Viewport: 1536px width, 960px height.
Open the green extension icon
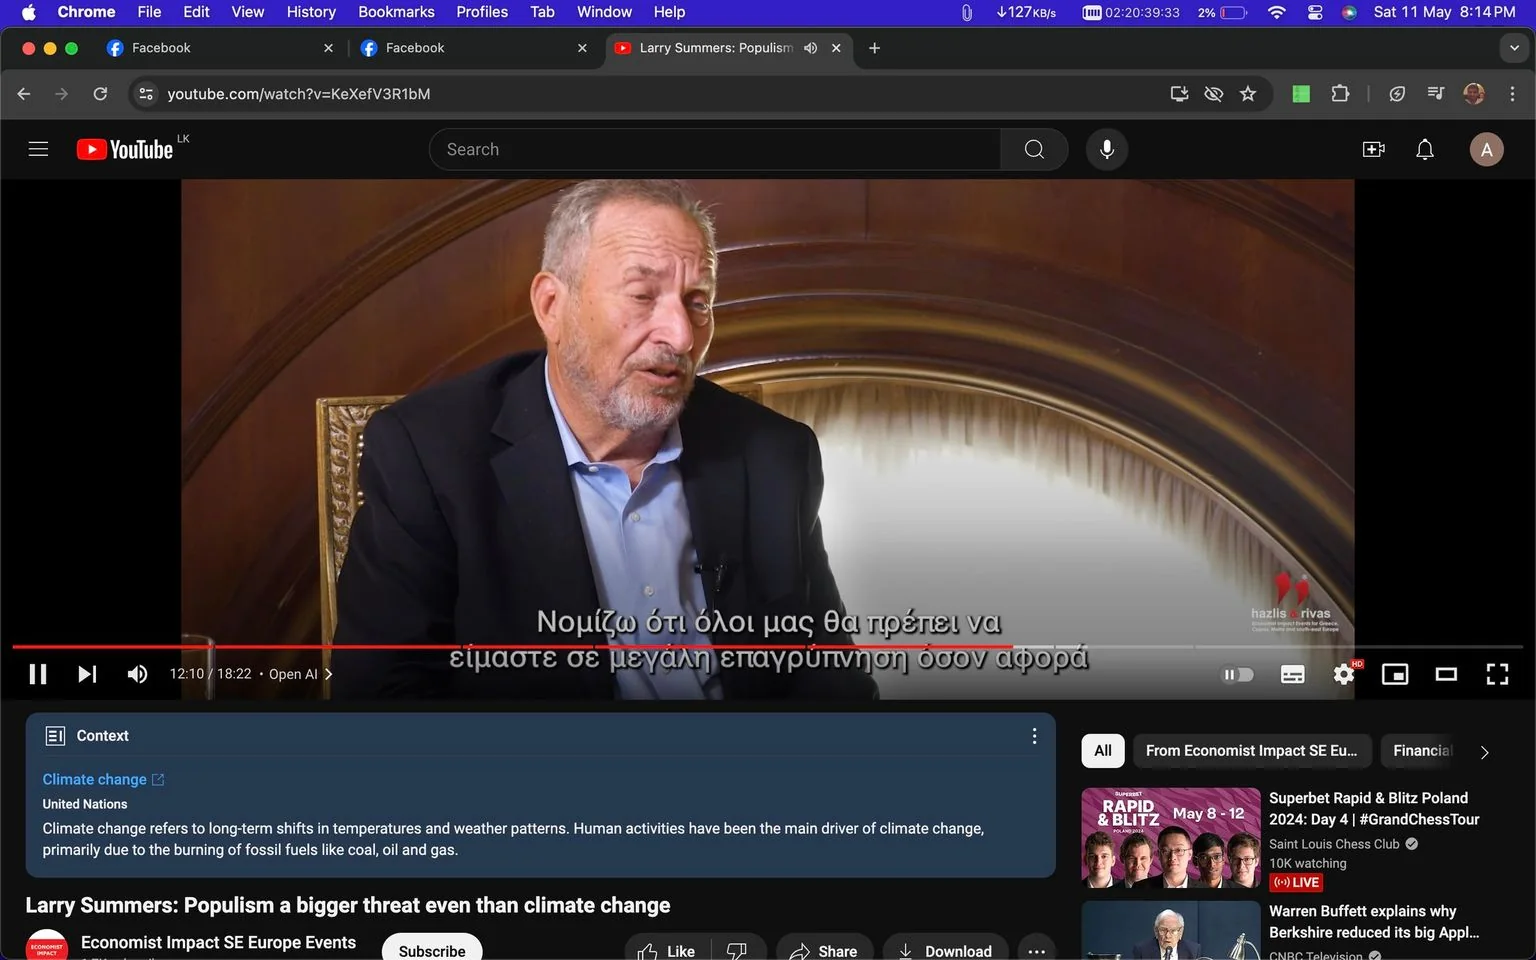click(x=1301, y=94)
